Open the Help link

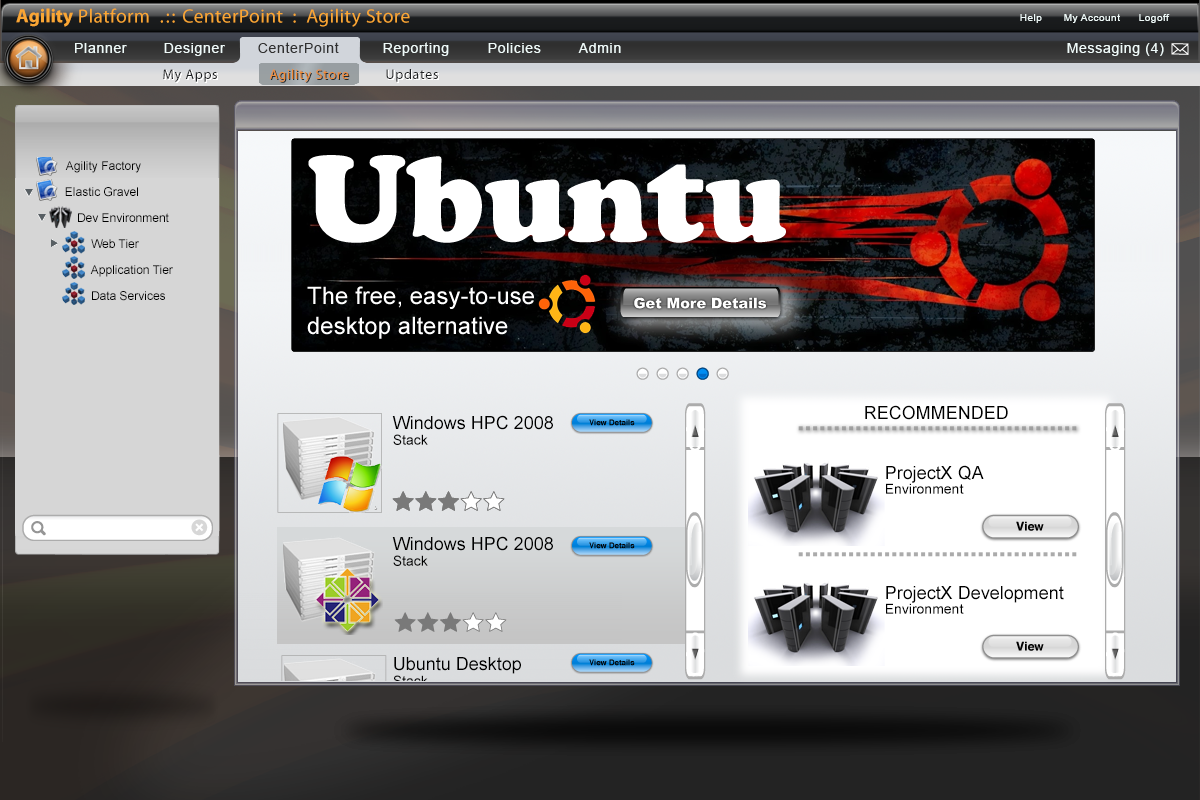tap(1030, 18)
